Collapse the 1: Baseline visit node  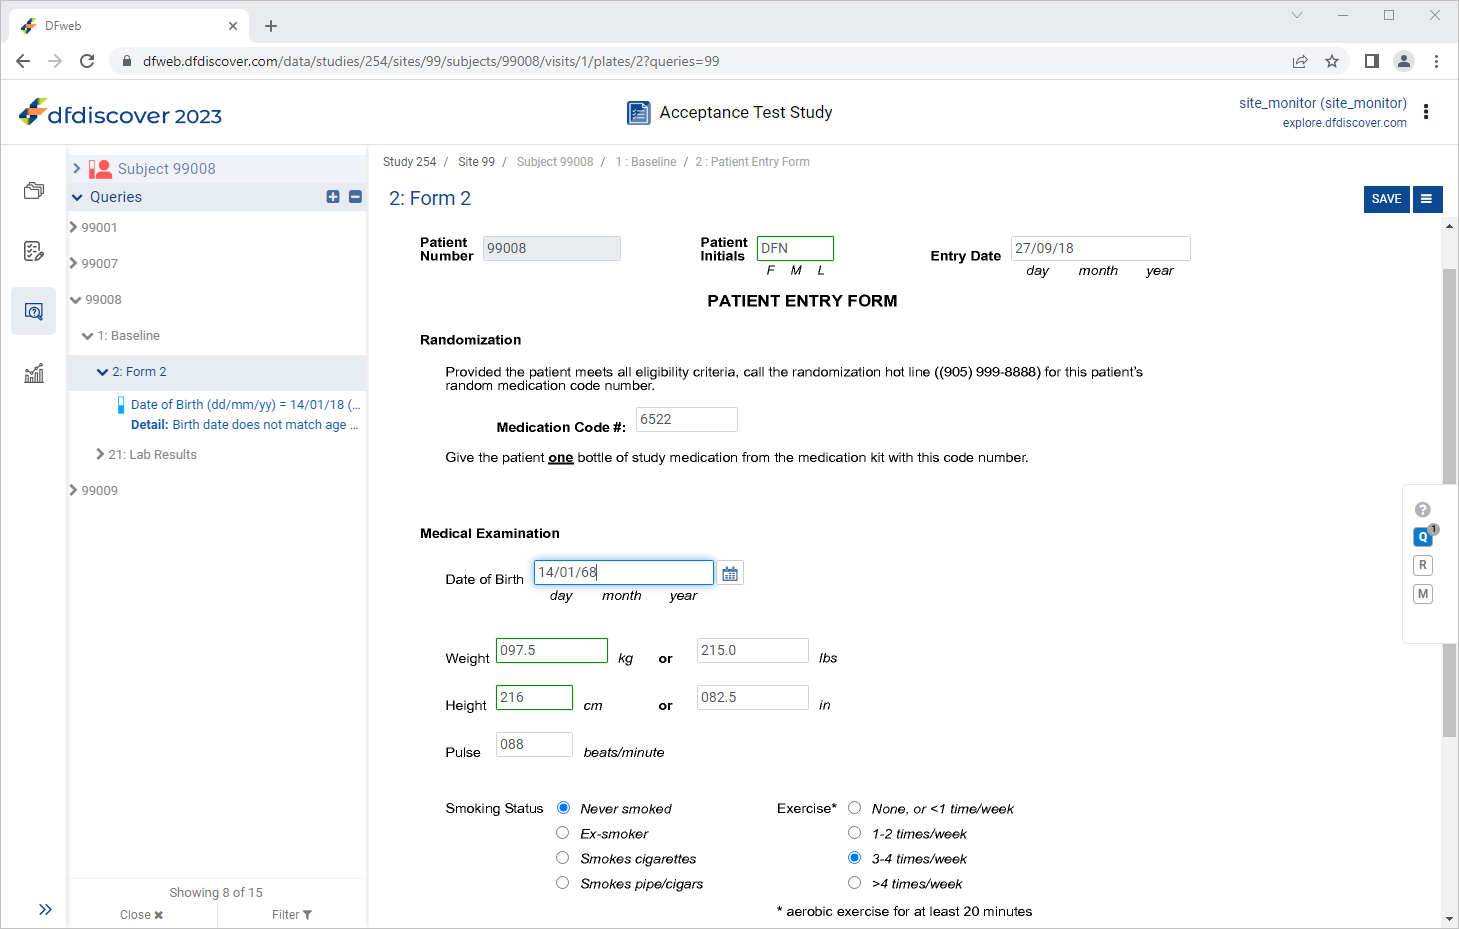[88, 336]
